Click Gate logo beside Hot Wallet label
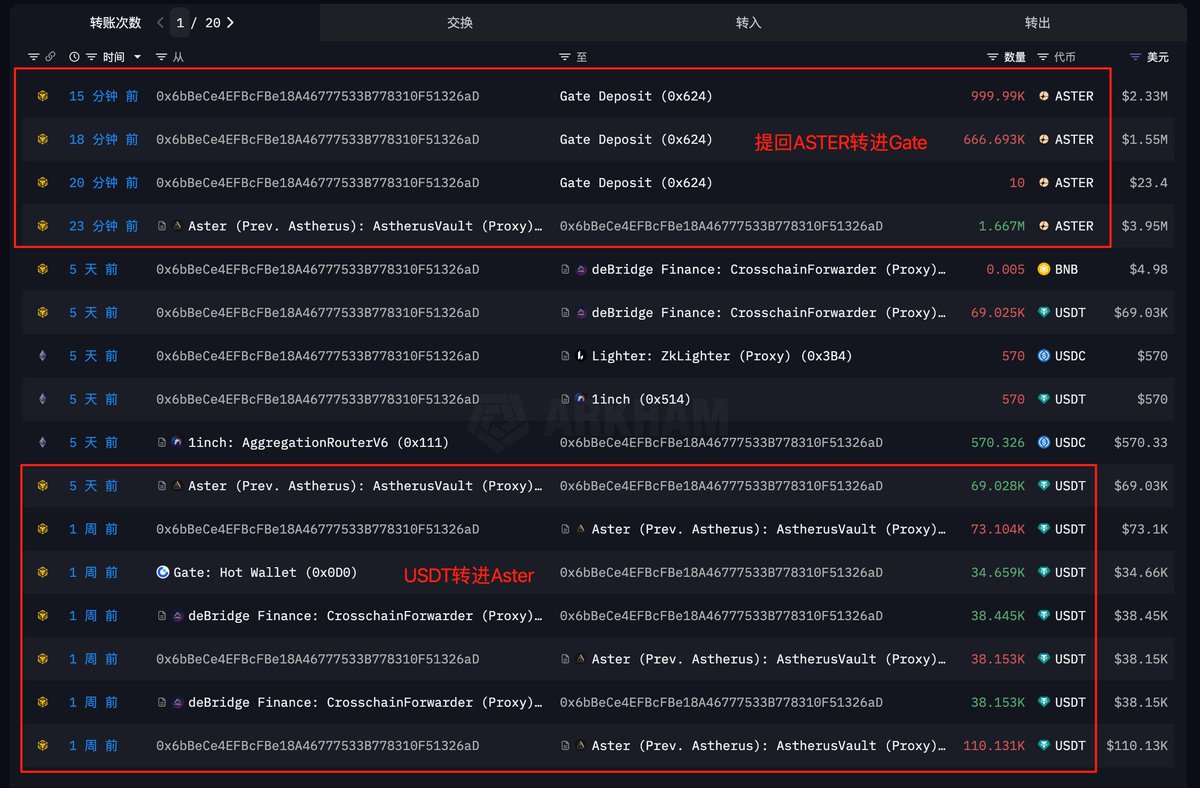1200x788 pixels. (x=163, y=572)
